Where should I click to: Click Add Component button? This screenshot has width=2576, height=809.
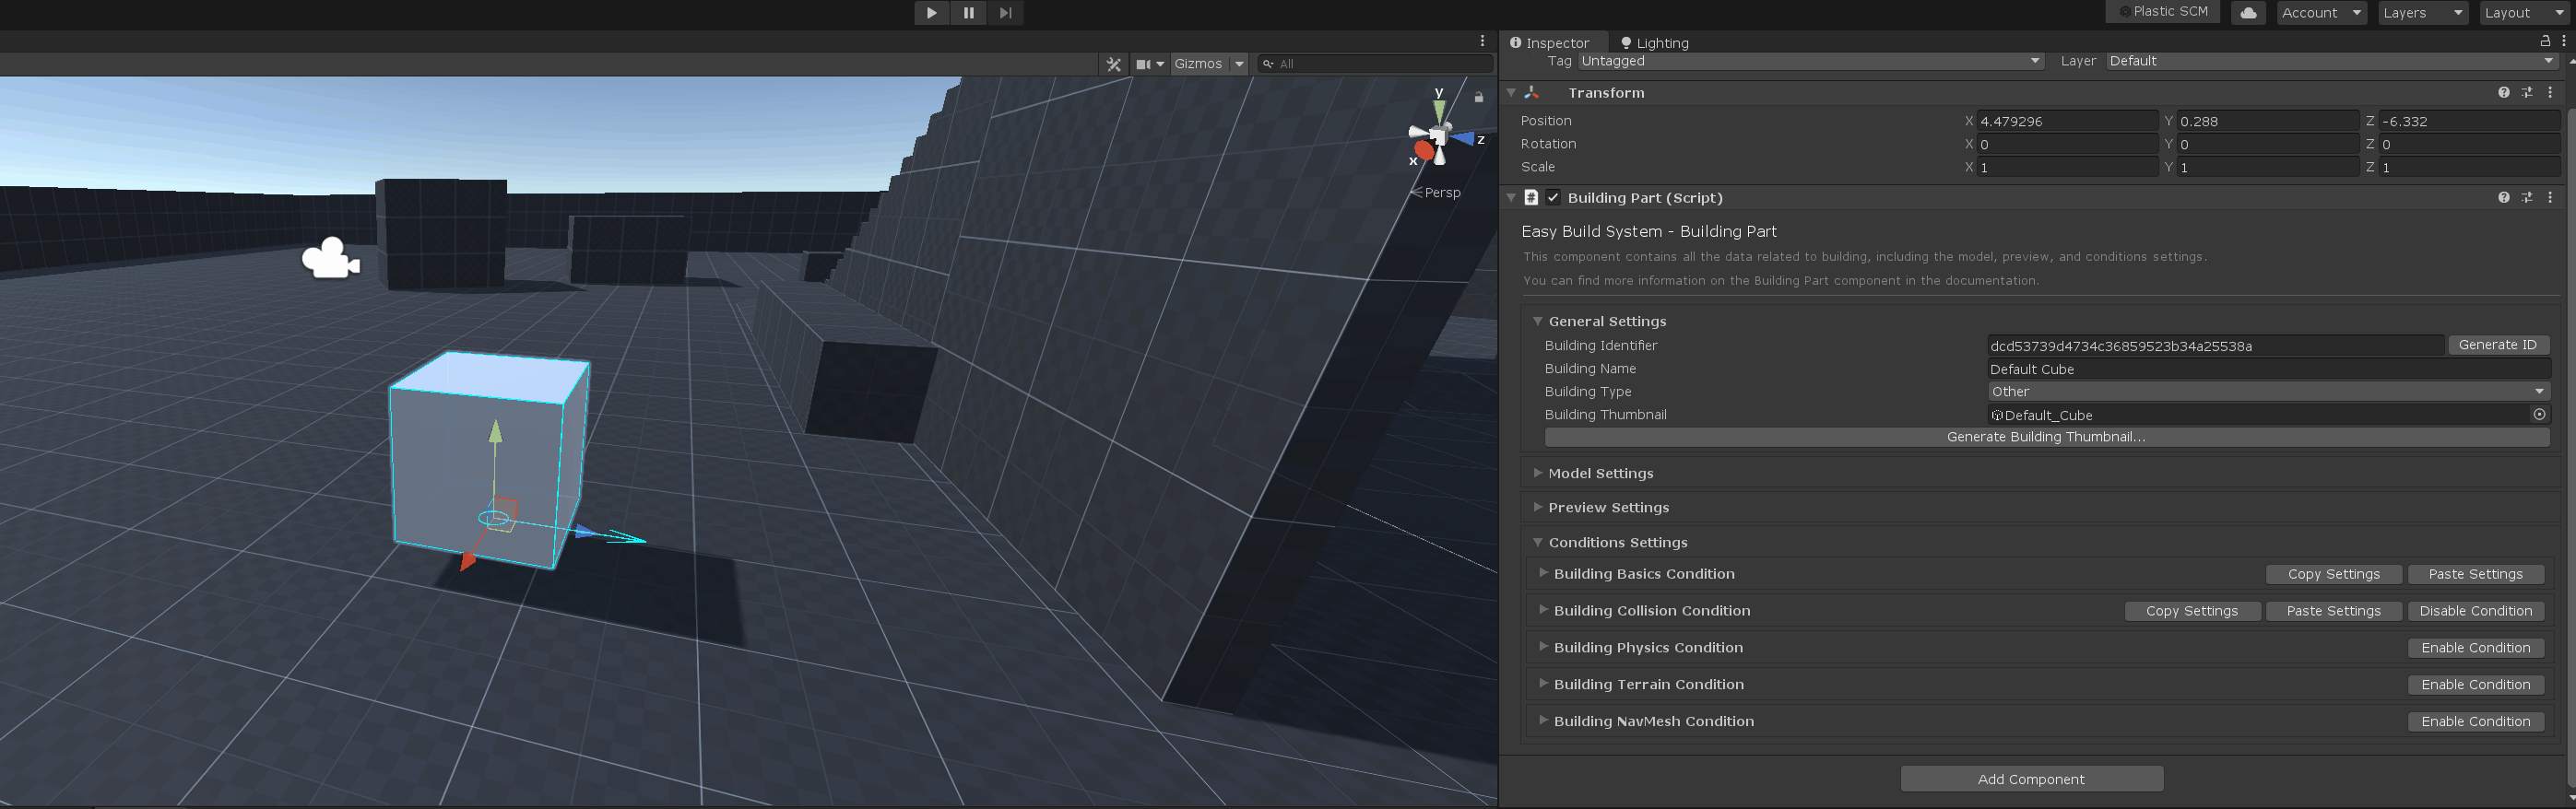2031,779
